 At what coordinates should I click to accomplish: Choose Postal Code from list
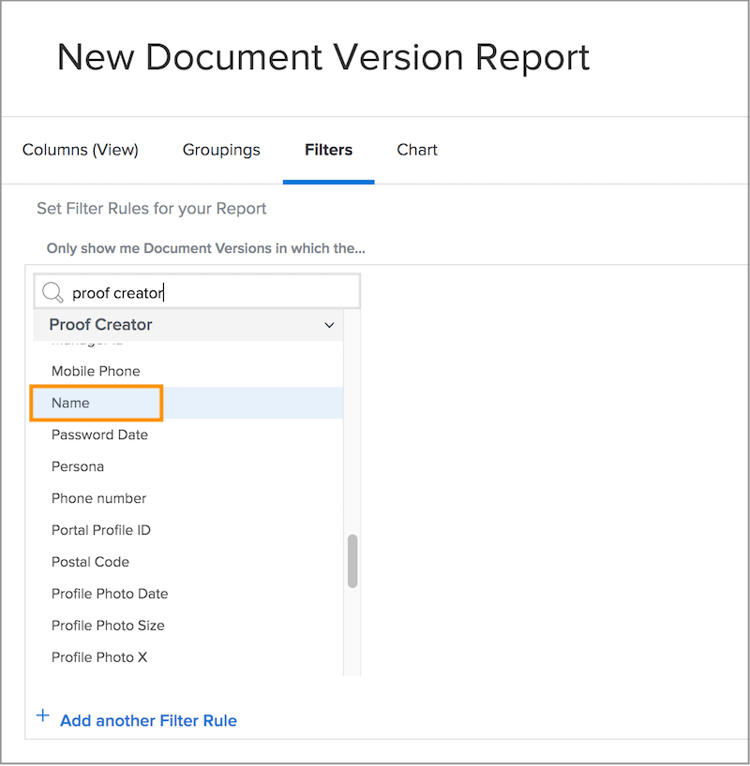tap(188, 562)
